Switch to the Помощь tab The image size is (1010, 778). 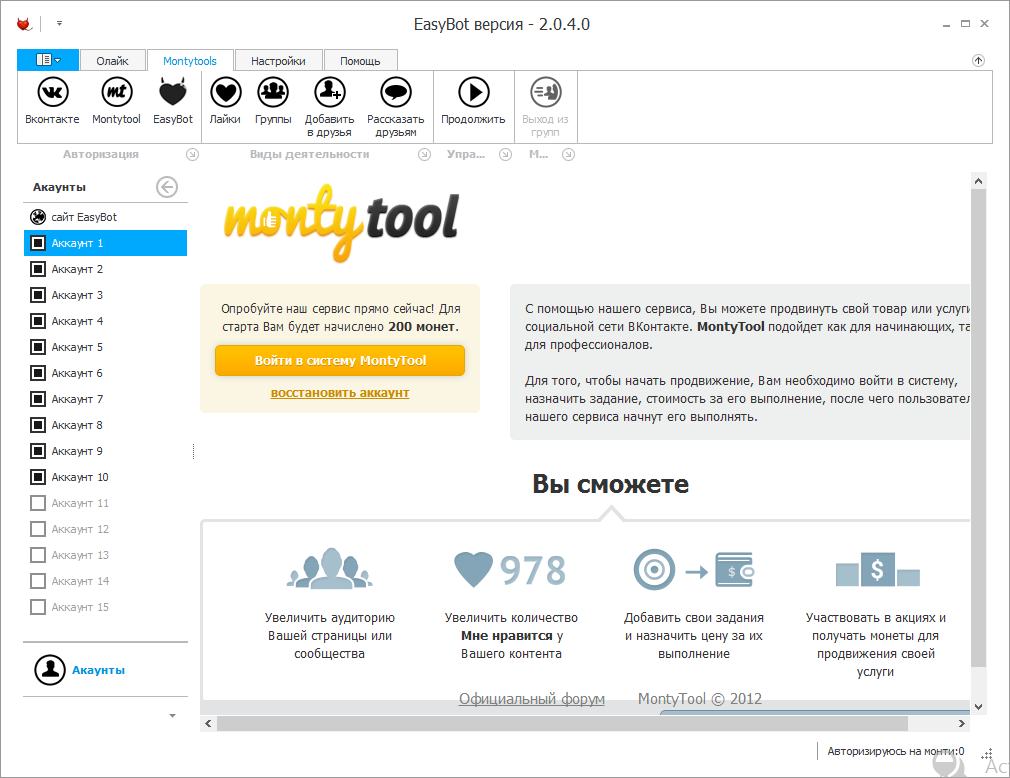[x=360, y=61]
